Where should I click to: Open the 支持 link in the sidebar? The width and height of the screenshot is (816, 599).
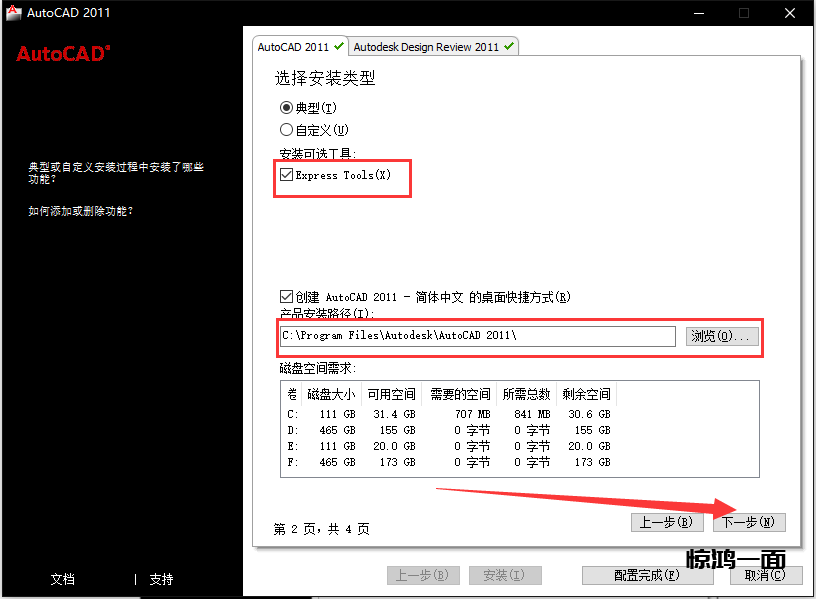tap(161, 579)
